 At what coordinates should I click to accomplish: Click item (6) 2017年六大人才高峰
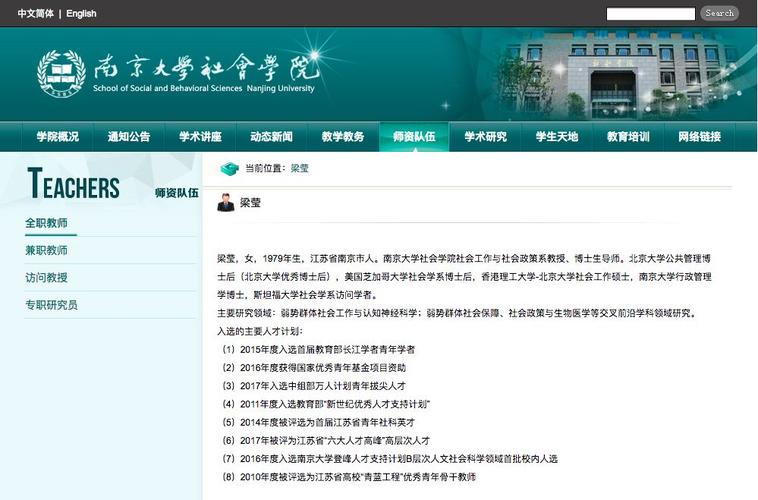click(326, 441)
